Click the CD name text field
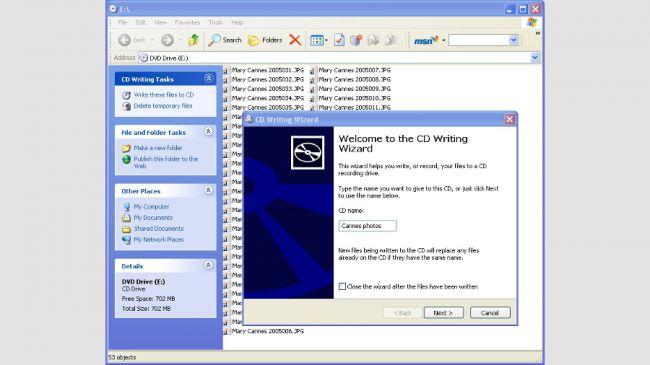Viewport: 650px width, 365px height. coord(367,226)
